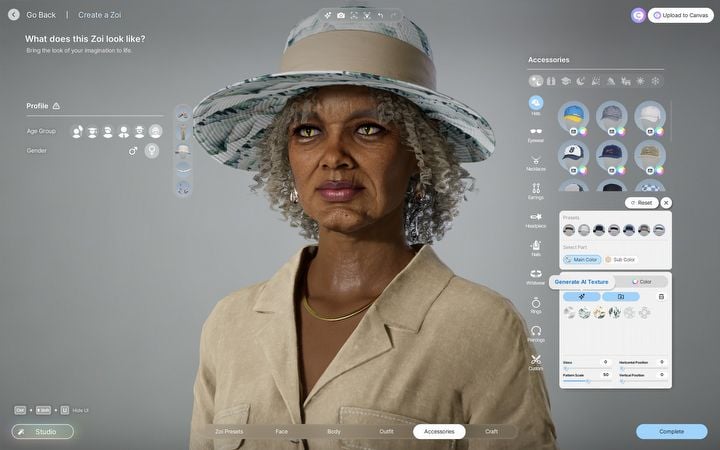720x450 pixels.
Task: Reset the hat customization
Action: click(641, 203)
